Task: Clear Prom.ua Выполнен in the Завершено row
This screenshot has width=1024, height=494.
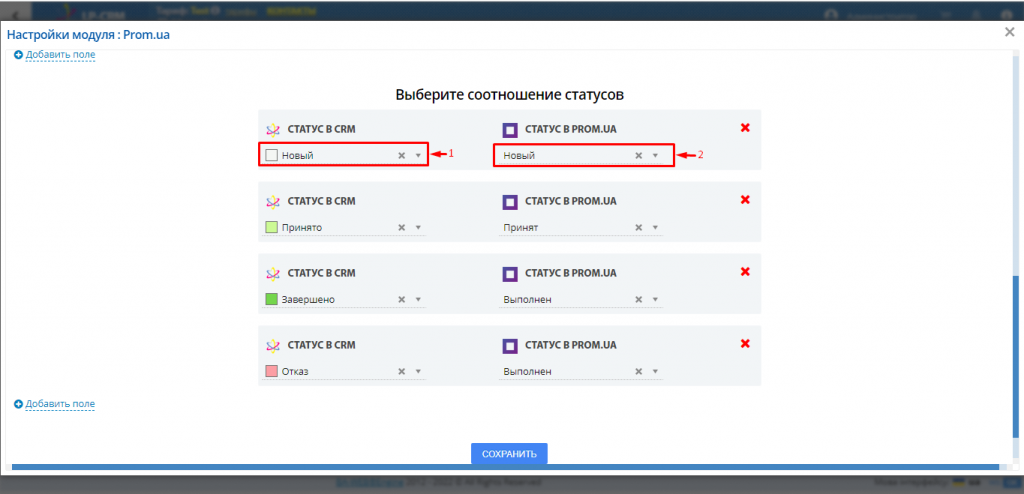Action: (x=639, y=299)
